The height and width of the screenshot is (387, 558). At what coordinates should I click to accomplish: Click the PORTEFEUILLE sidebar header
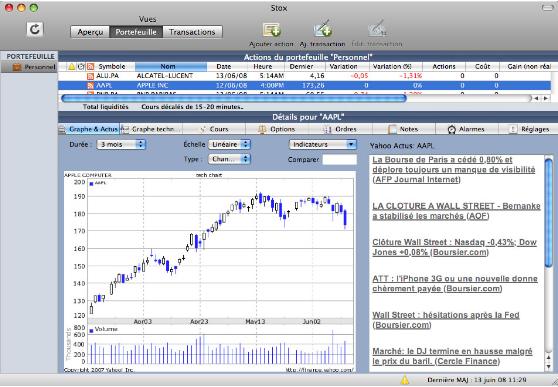pyautogui.click(x=31, y=57)
